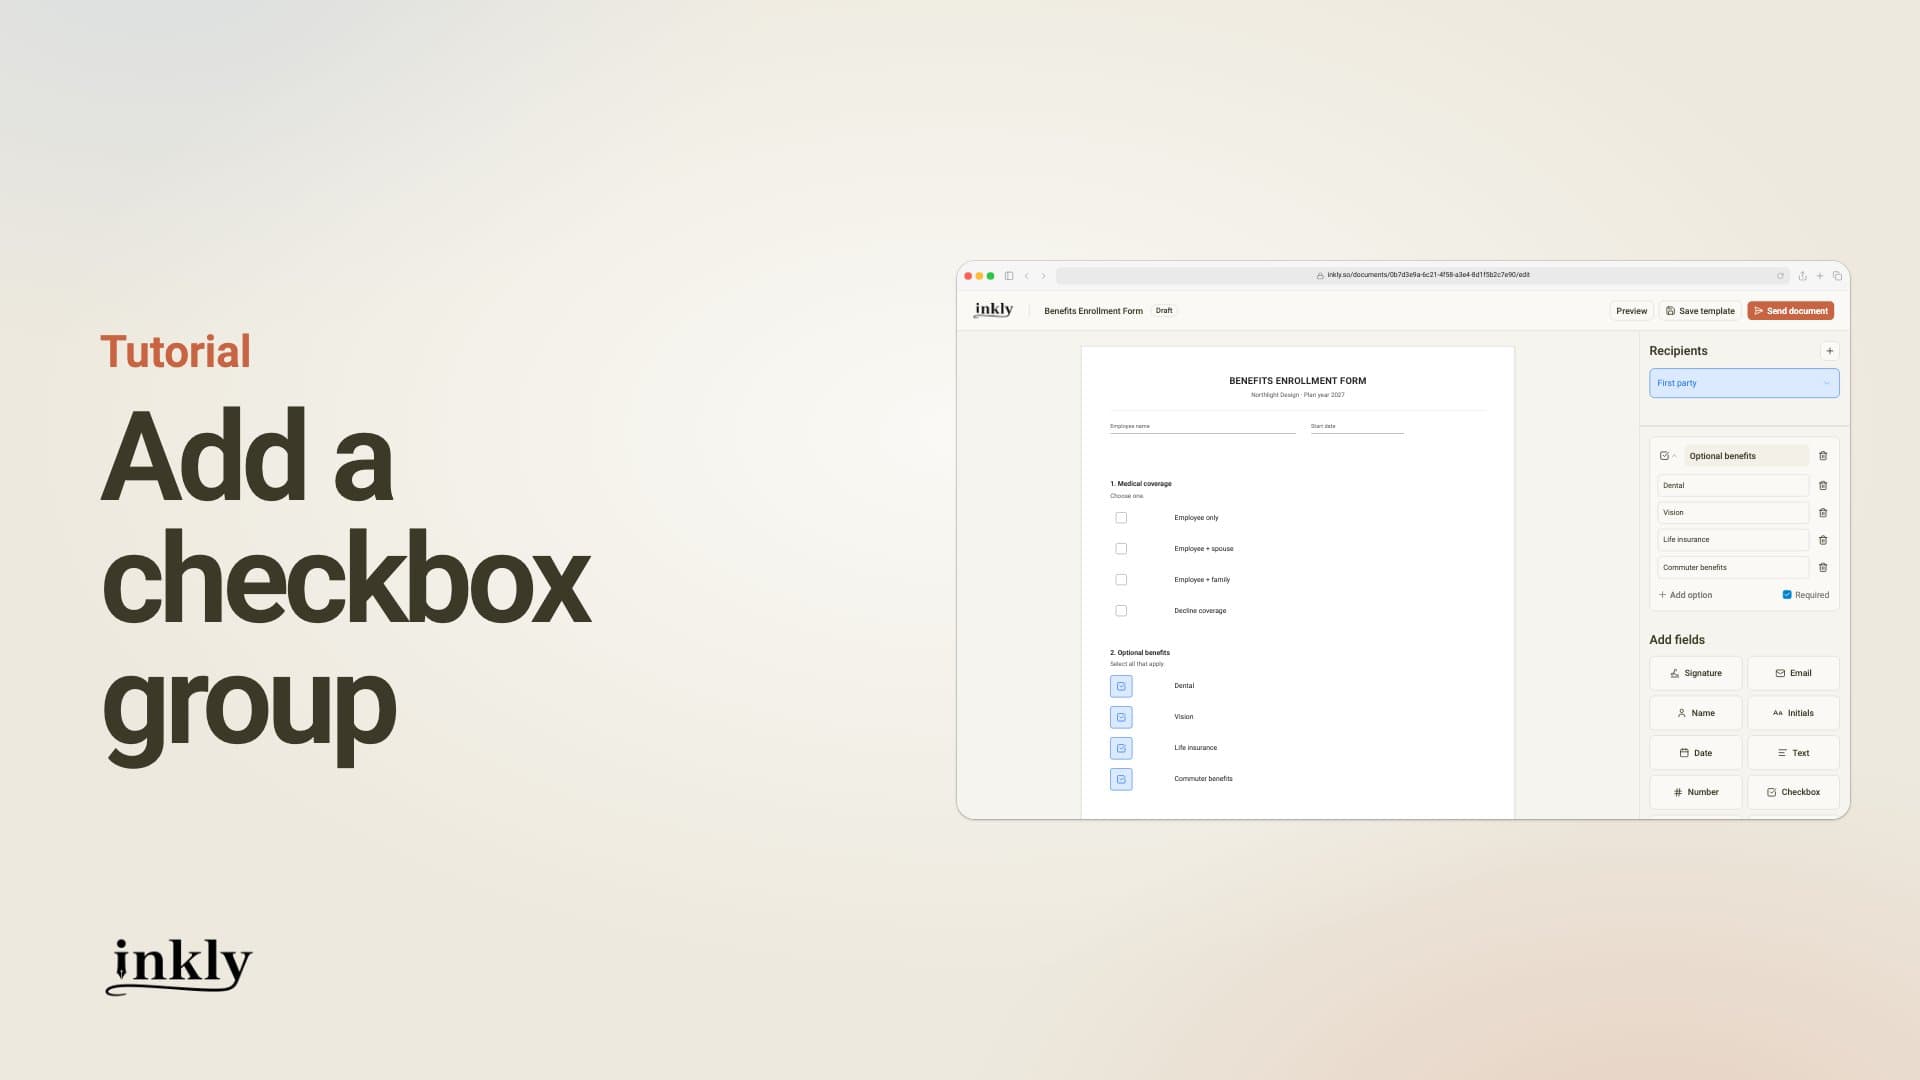
Task: Click the Add fields panel heading
Action: pos(1677,640)
